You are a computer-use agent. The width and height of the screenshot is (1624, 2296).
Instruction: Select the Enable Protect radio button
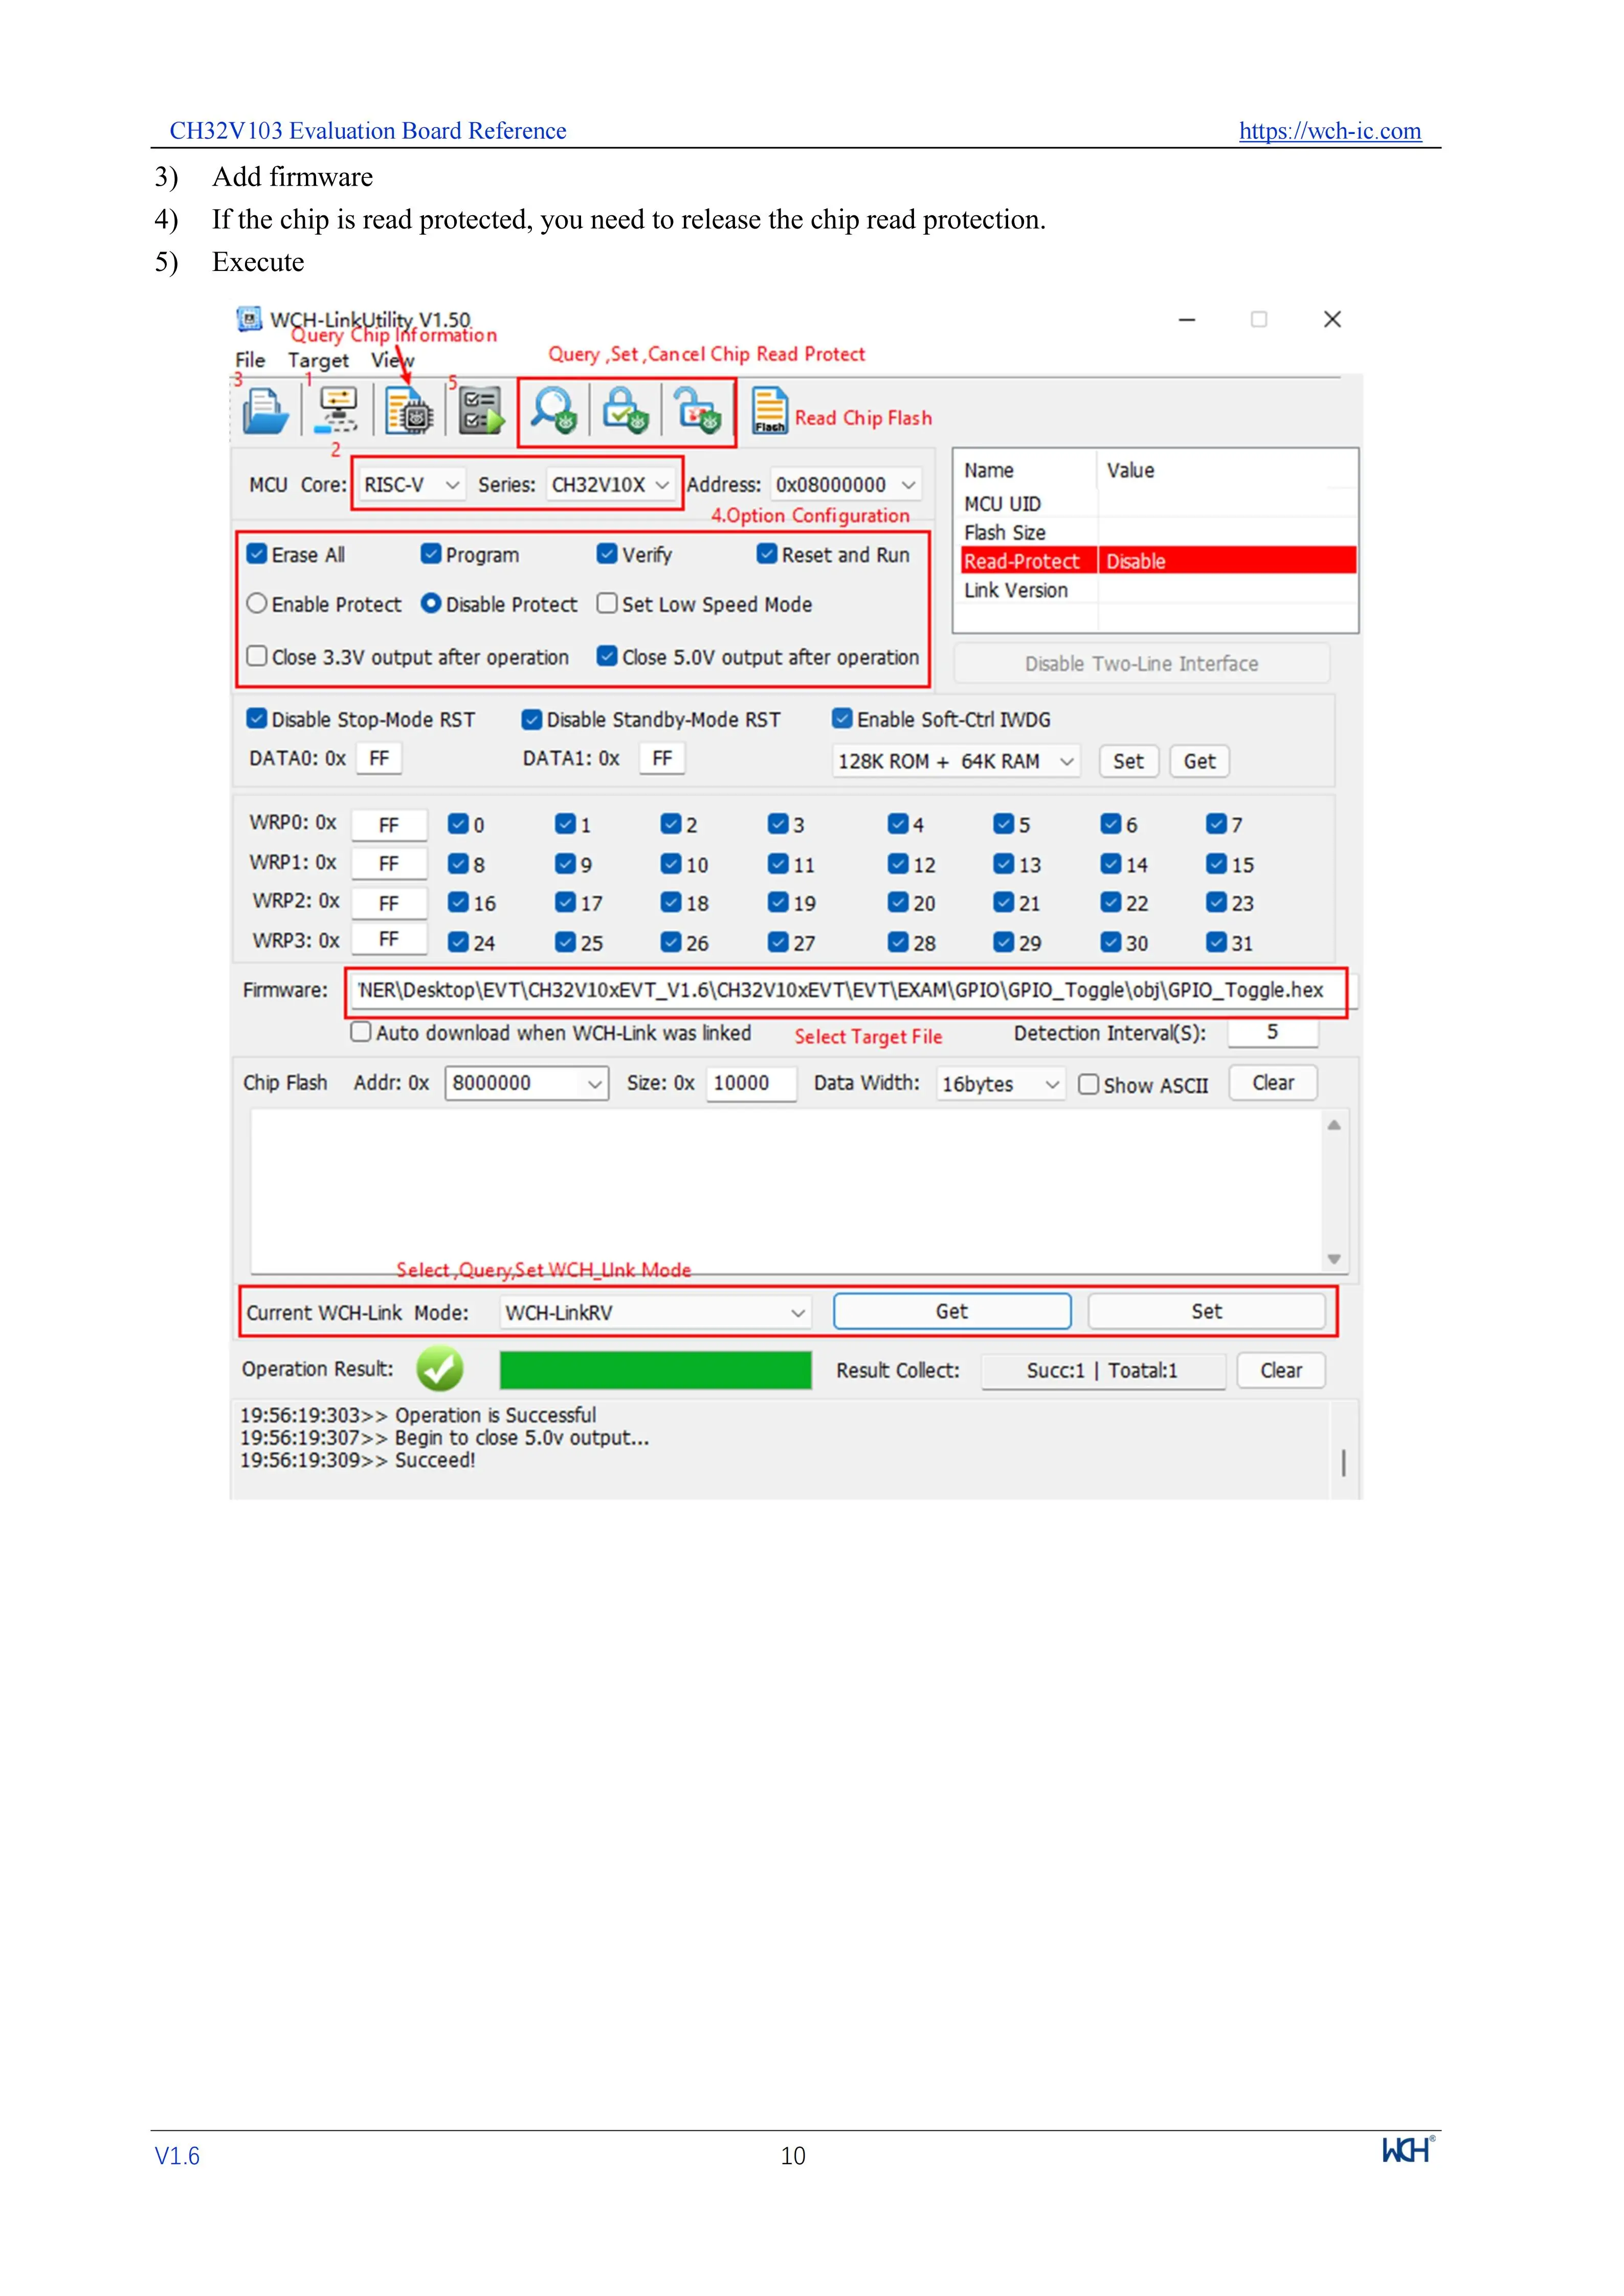[x=257, y=604]
